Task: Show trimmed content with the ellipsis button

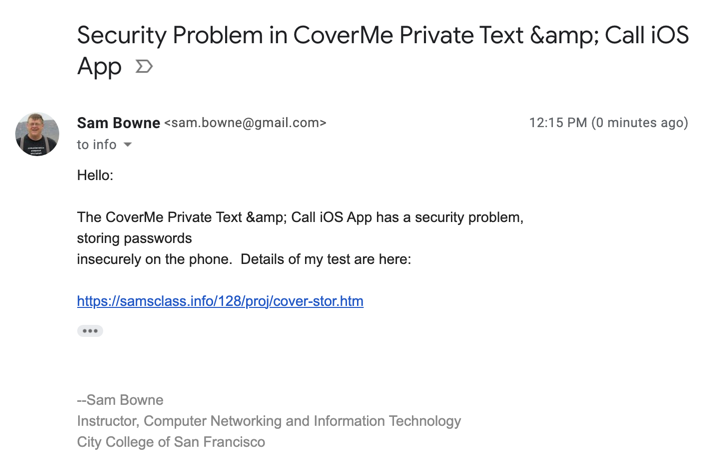Action: click(90, 331)
